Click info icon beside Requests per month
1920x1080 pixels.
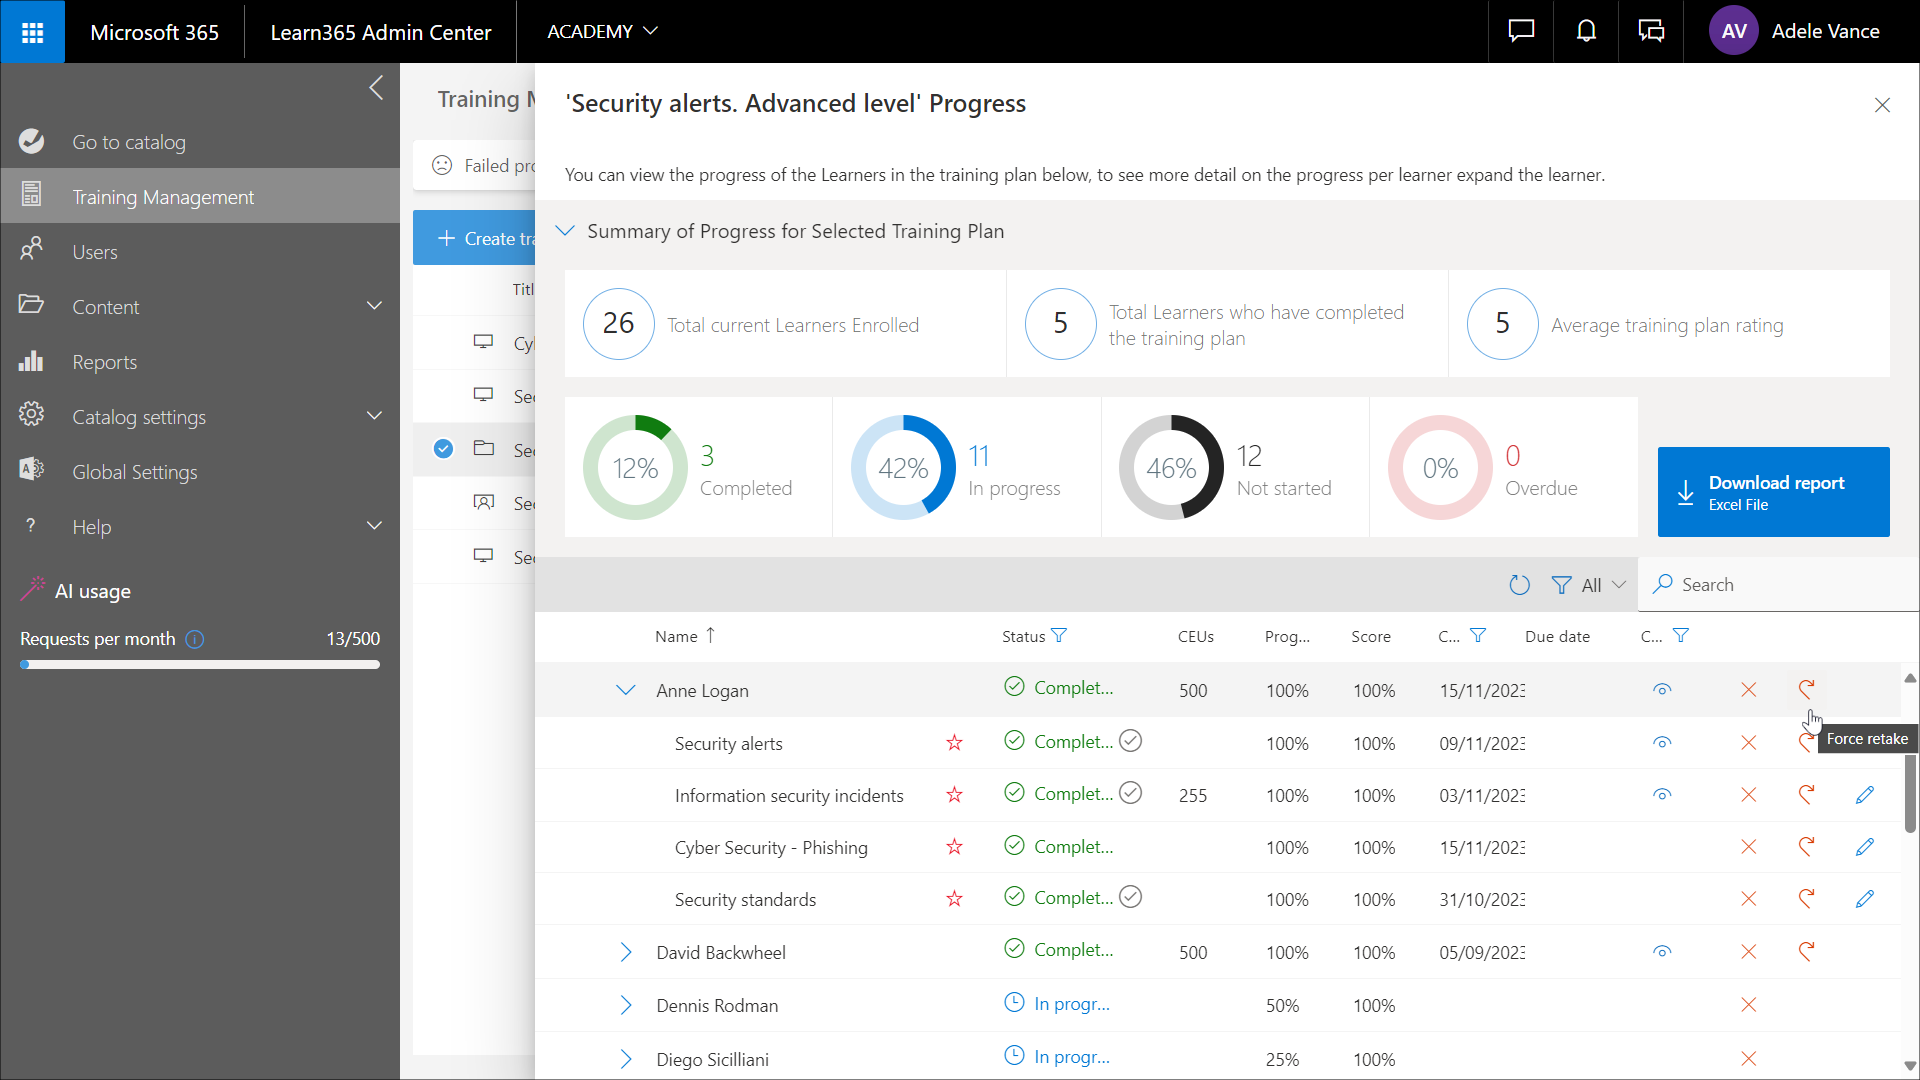(x=195, y=639)
